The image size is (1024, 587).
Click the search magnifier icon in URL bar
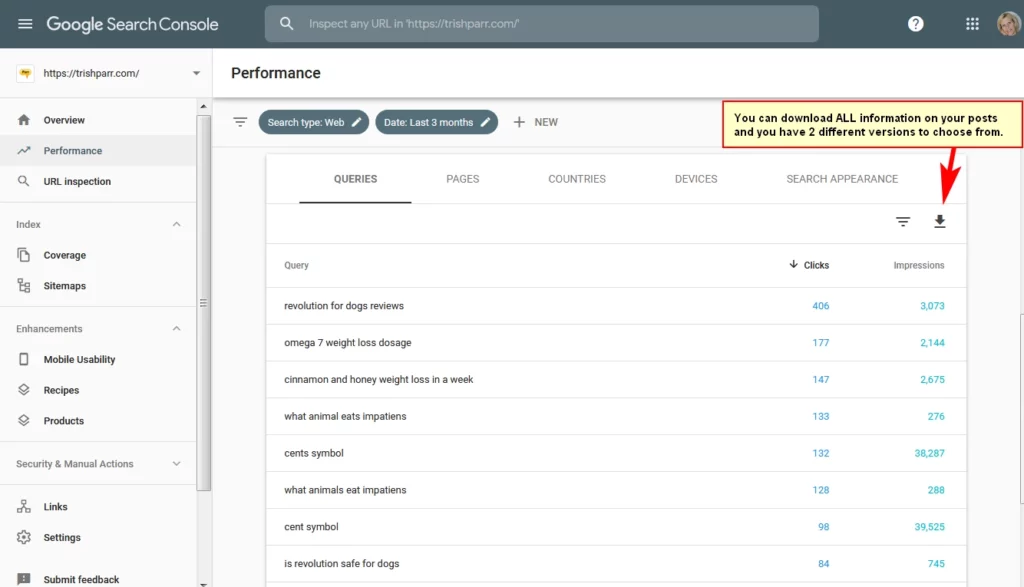pyautogui.click(x=286, y=24)
